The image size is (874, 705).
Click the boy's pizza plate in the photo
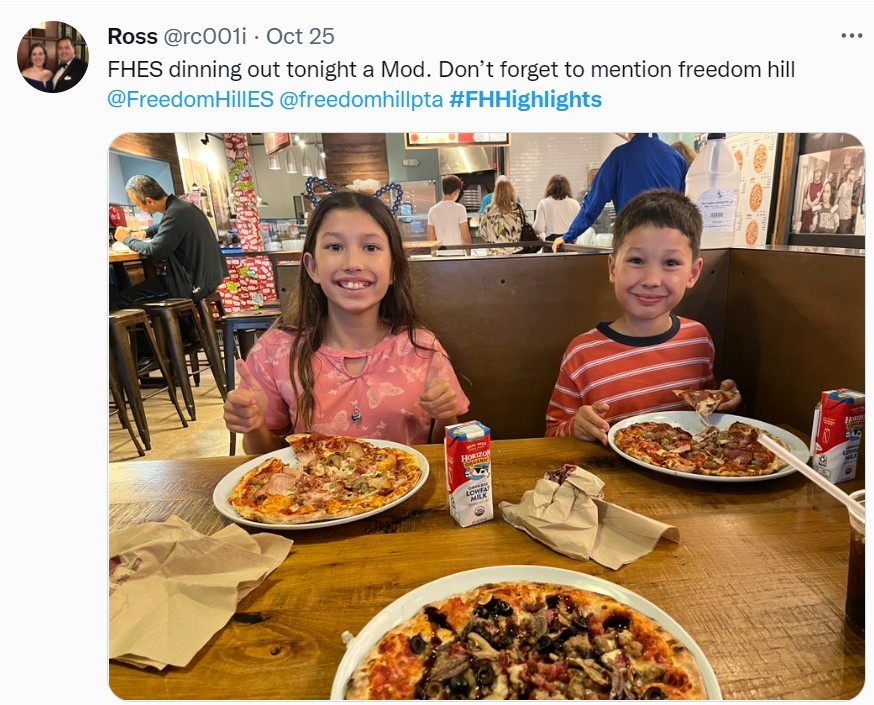(707, 446)
